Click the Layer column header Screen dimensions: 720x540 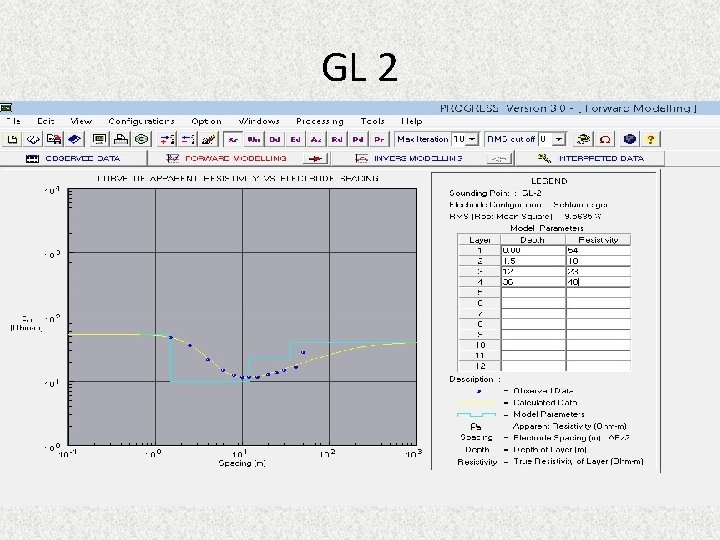[x=480, y=240]
